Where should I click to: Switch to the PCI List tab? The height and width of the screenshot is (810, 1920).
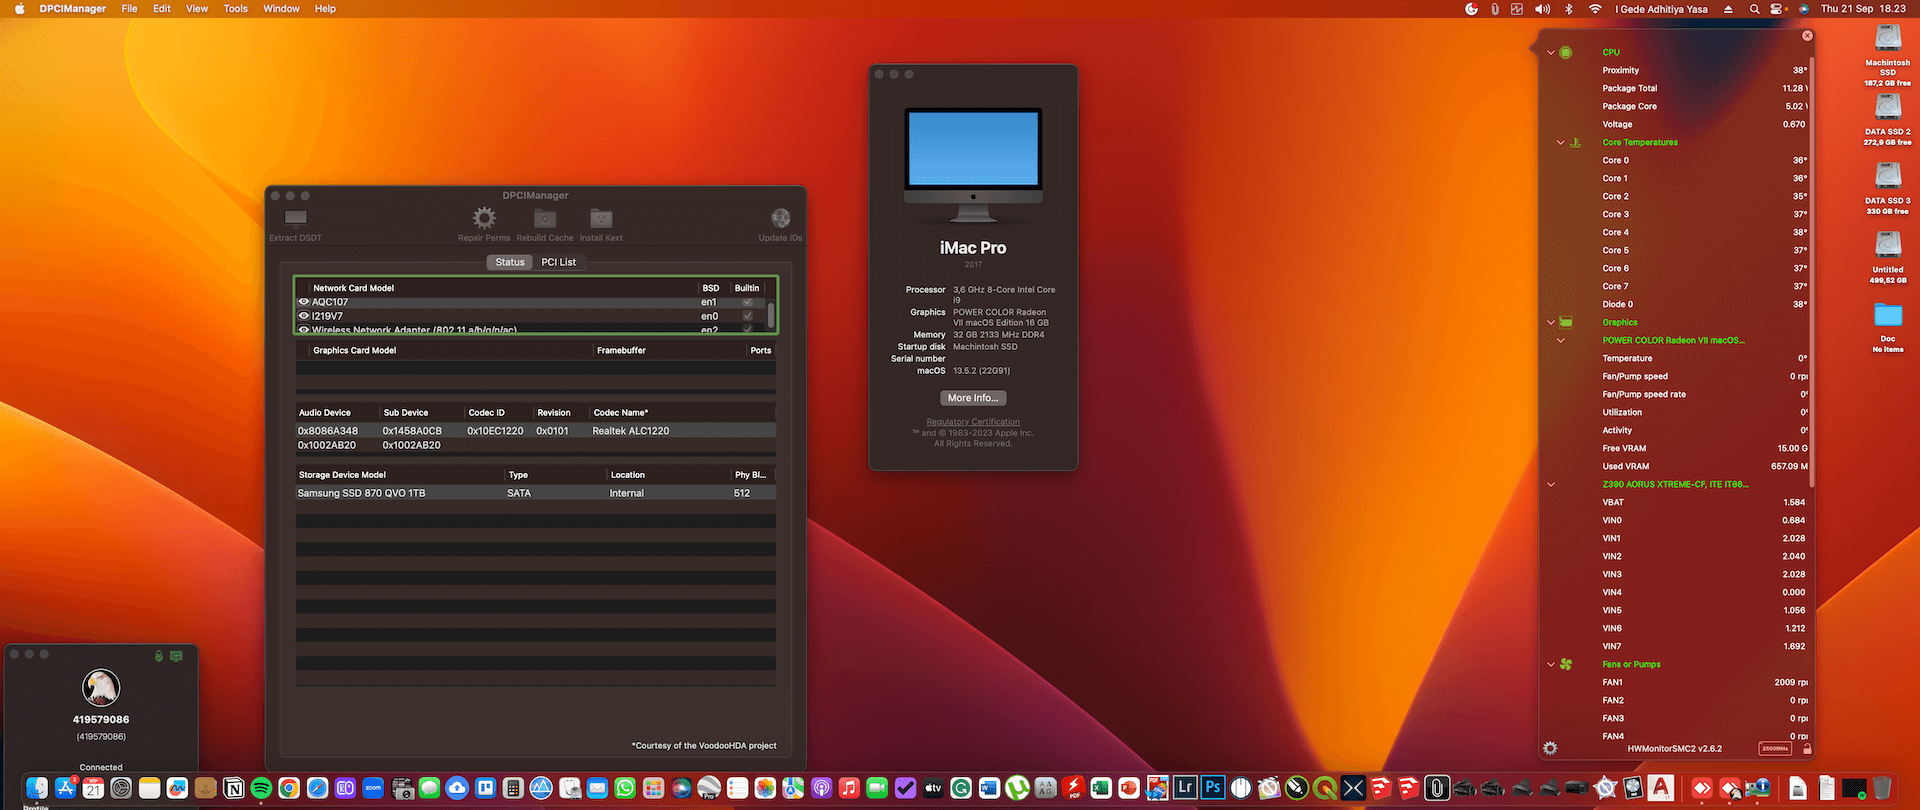(558, 262)
